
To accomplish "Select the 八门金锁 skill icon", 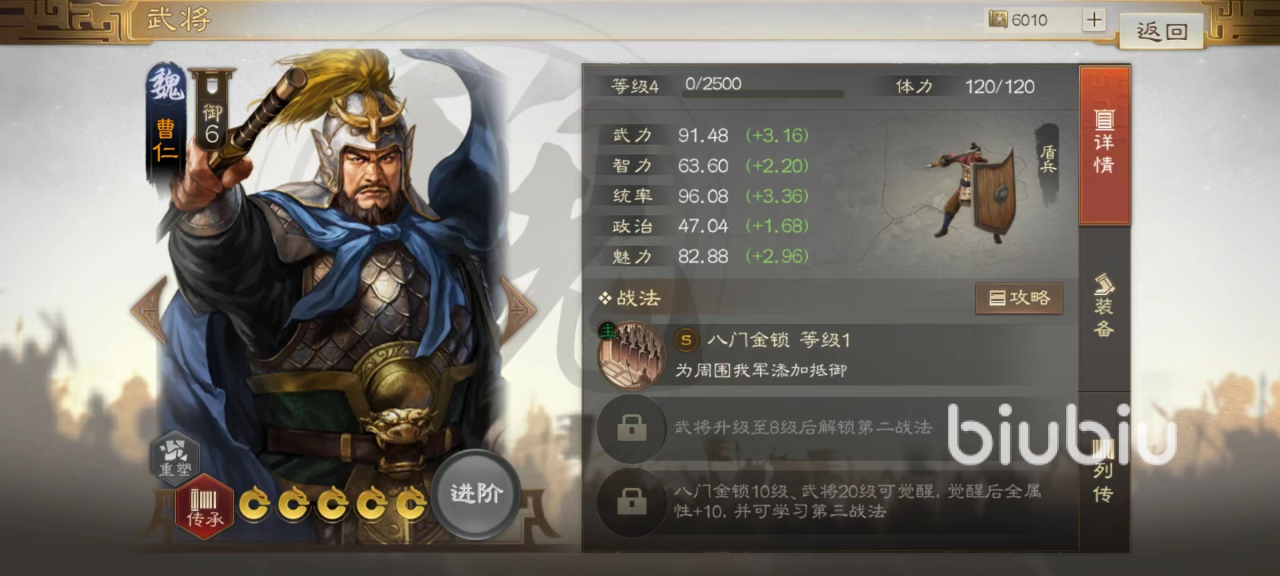I will [625, 354].
